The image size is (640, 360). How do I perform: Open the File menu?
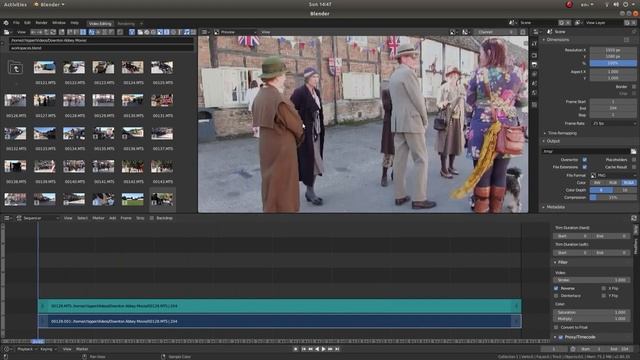point(16,23)
